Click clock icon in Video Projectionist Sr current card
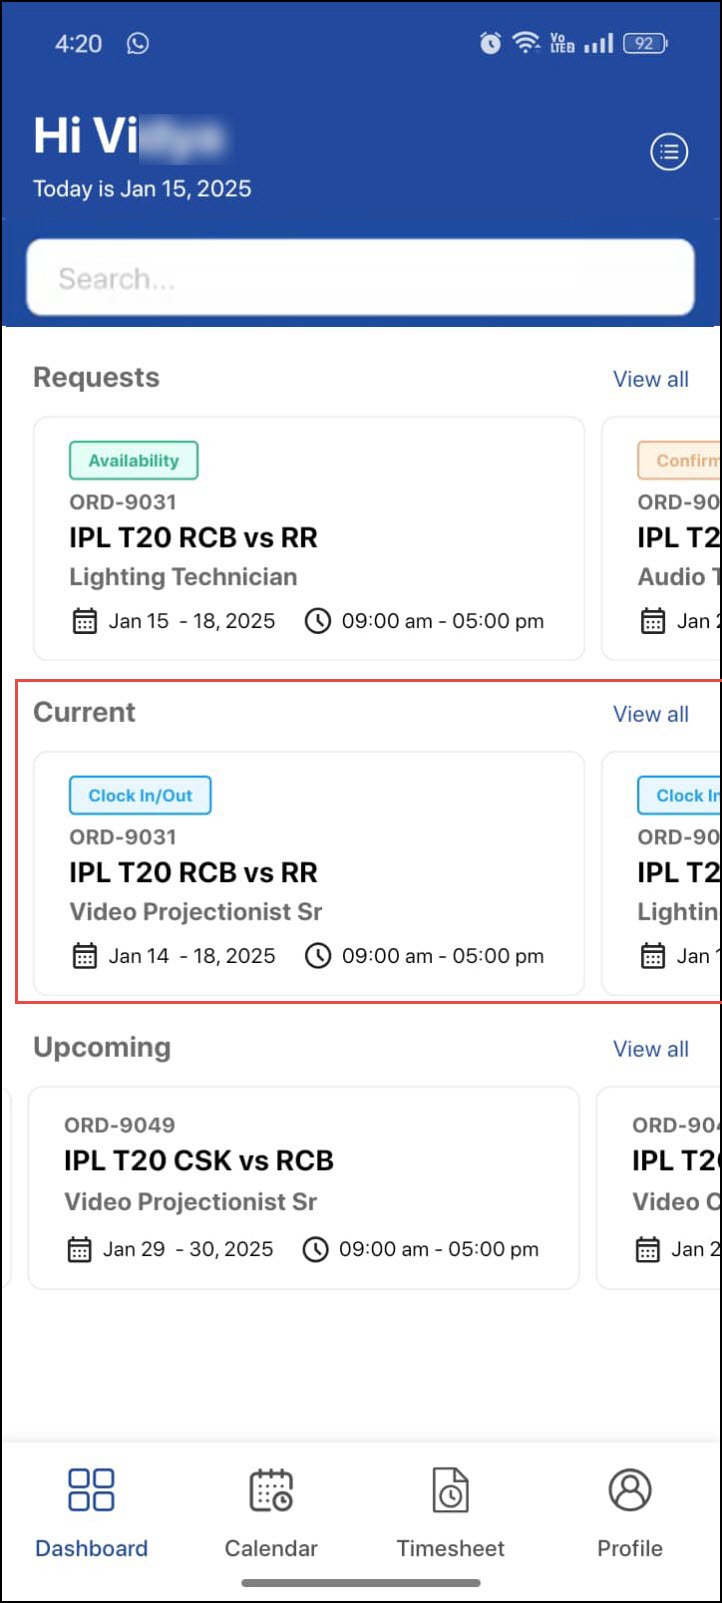Screen dimensions: 722x1603 (318, 956)
